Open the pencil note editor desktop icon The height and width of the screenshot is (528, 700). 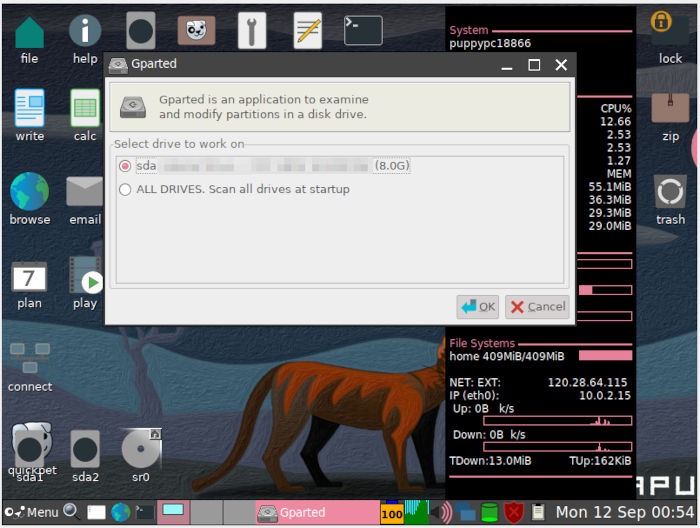[x=308, y=30]
